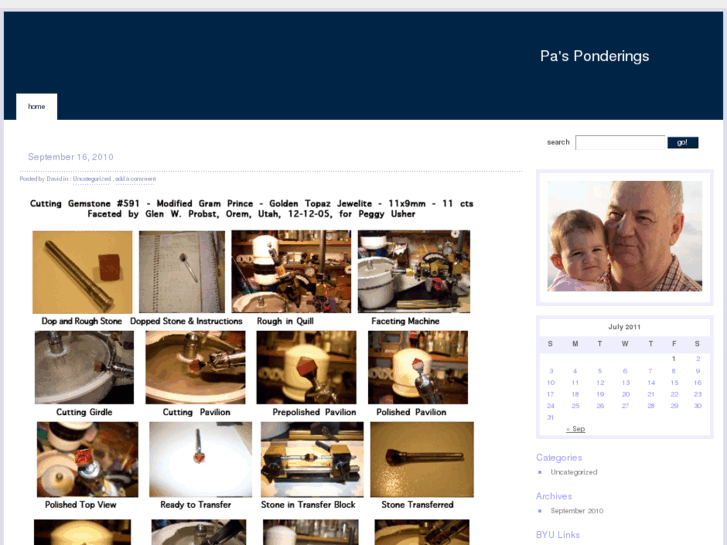Click the Faceted by Glen W. Probst line
727x545 pixels.
pyautogui.click(x=251, y=214)
